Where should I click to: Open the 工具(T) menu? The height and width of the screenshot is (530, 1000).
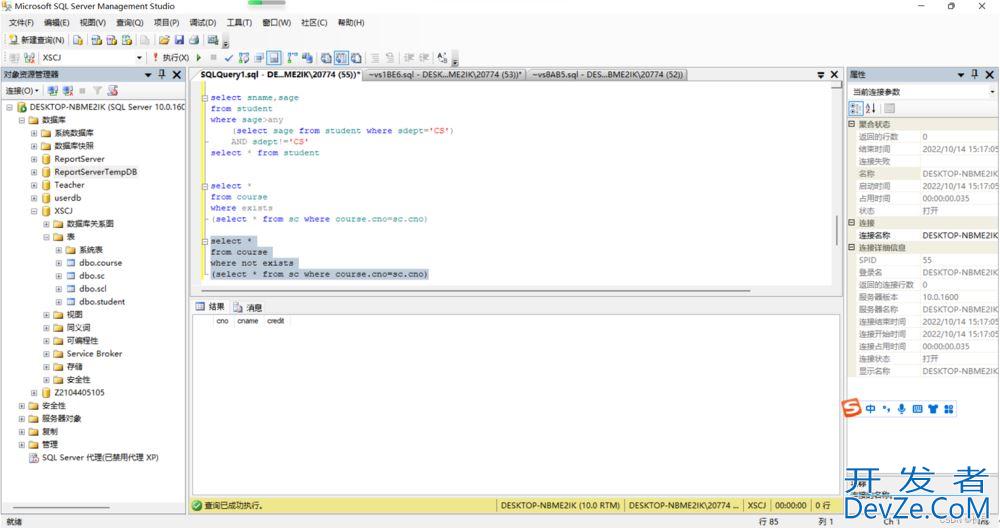[x=239, y=23]
